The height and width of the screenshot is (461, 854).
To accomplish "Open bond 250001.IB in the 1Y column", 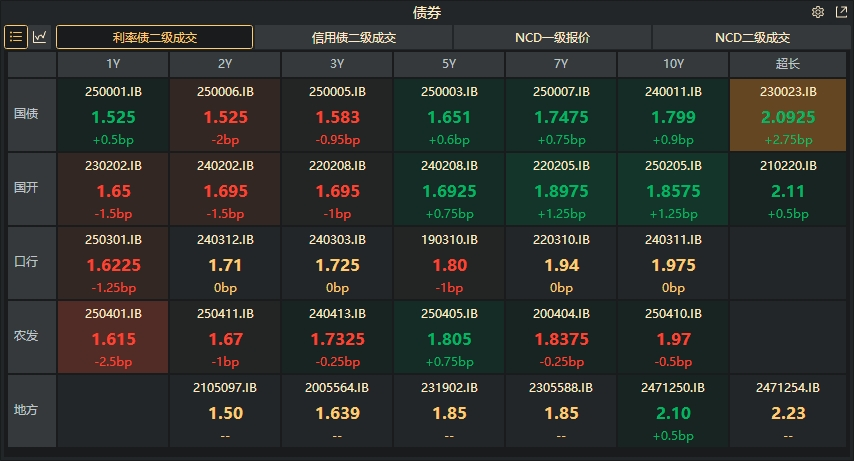I will coord(113,114).
